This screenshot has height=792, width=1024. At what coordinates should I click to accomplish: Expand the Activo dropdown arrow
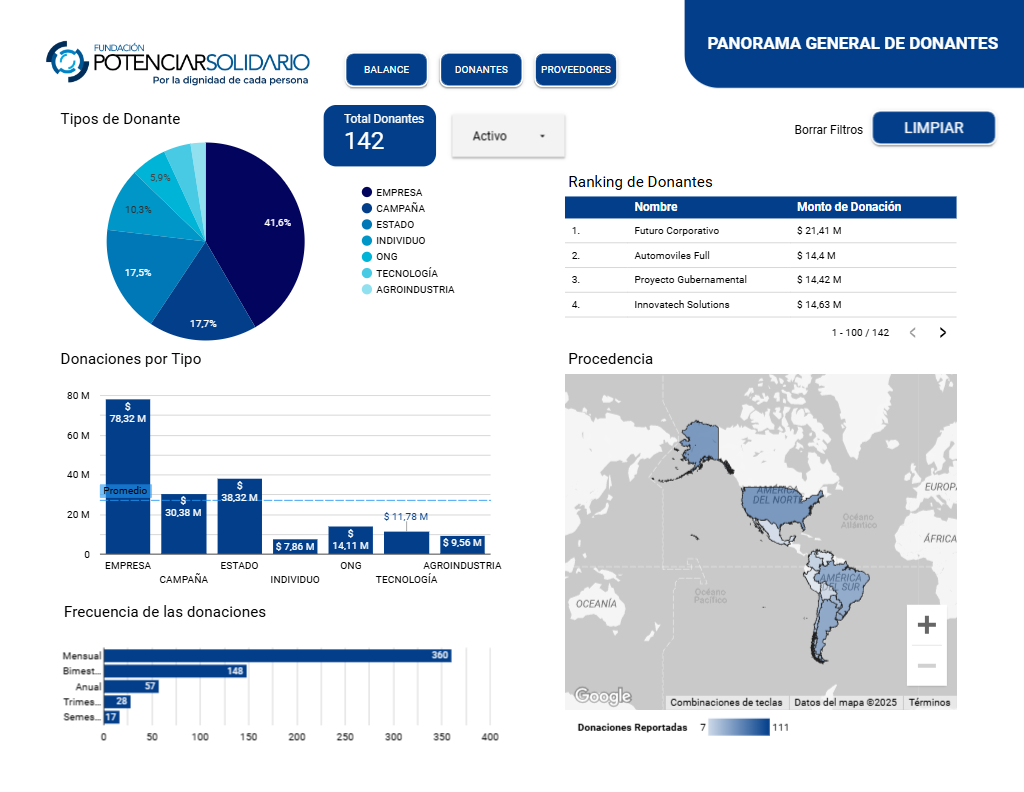[x=544, y=135]
